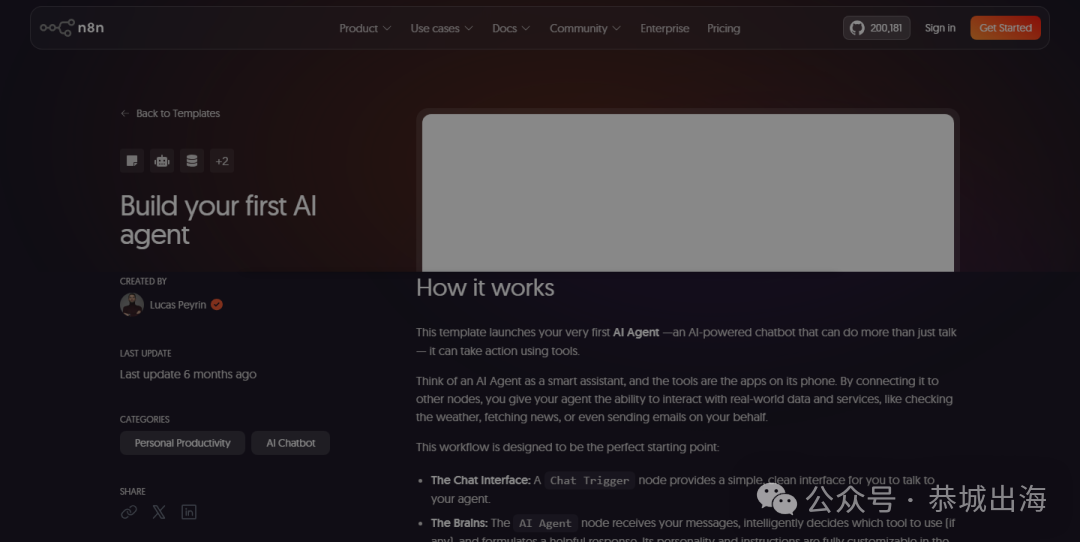
Task: Click the Get Started button
Action: coord(1005,28)
